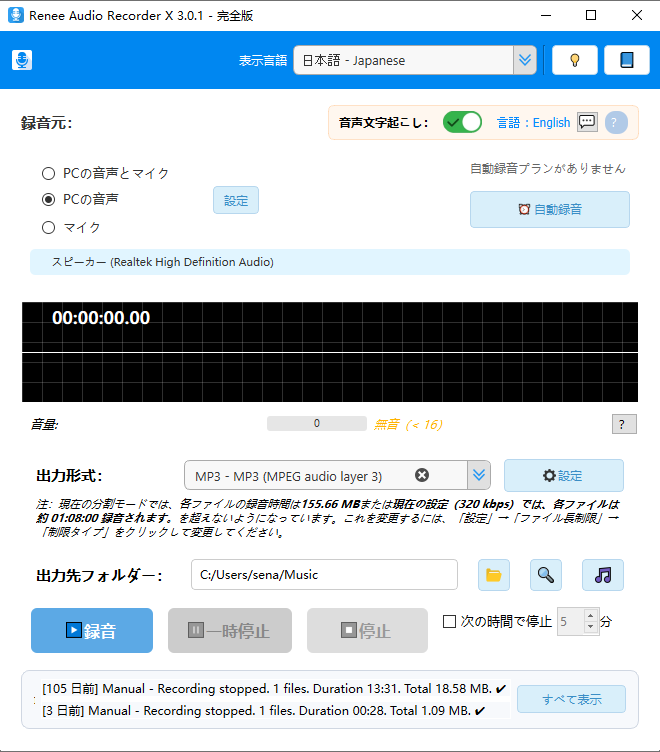Minimize the Renee Audio Recorder window
660x752 pixels.
(546, 15)
